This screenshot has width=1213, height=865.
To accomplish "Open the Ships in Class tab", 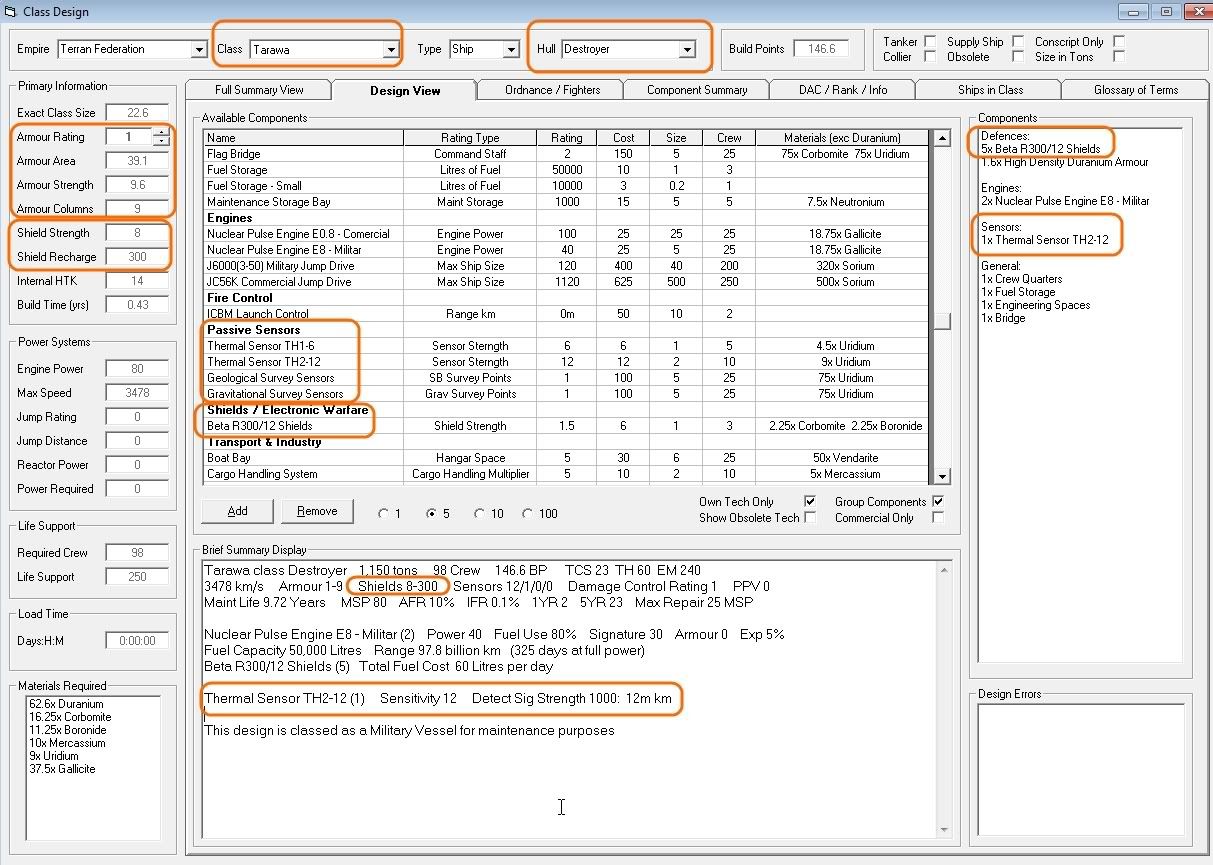I will pos(990,90).
